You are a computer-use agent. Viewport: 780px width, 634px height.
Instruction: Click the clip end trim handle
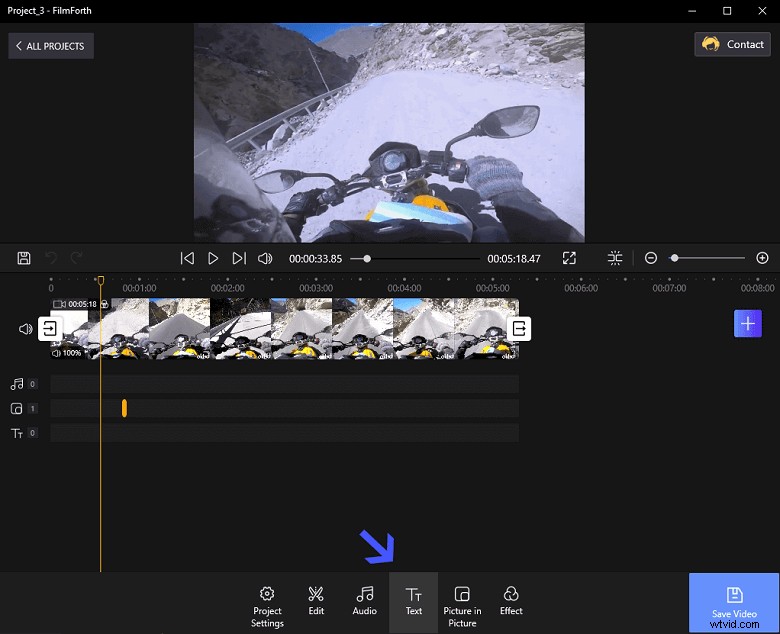click(519, 328)
